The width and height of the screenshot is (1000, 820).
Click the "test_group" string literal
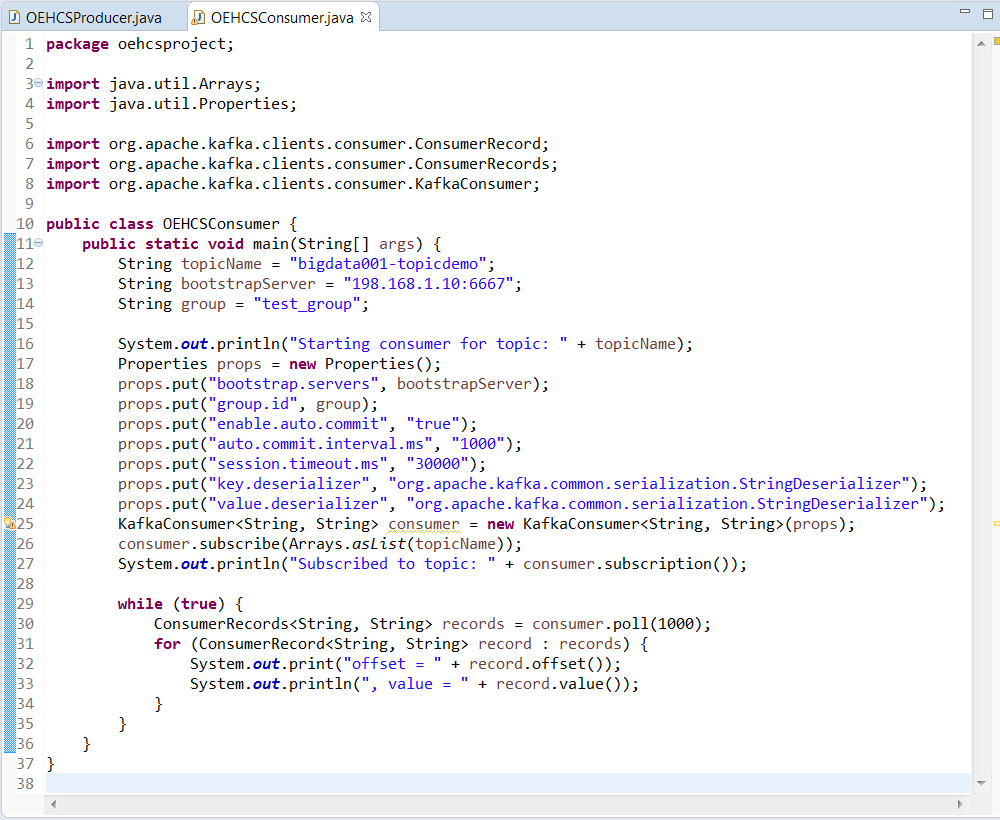(x=307, y=304)
